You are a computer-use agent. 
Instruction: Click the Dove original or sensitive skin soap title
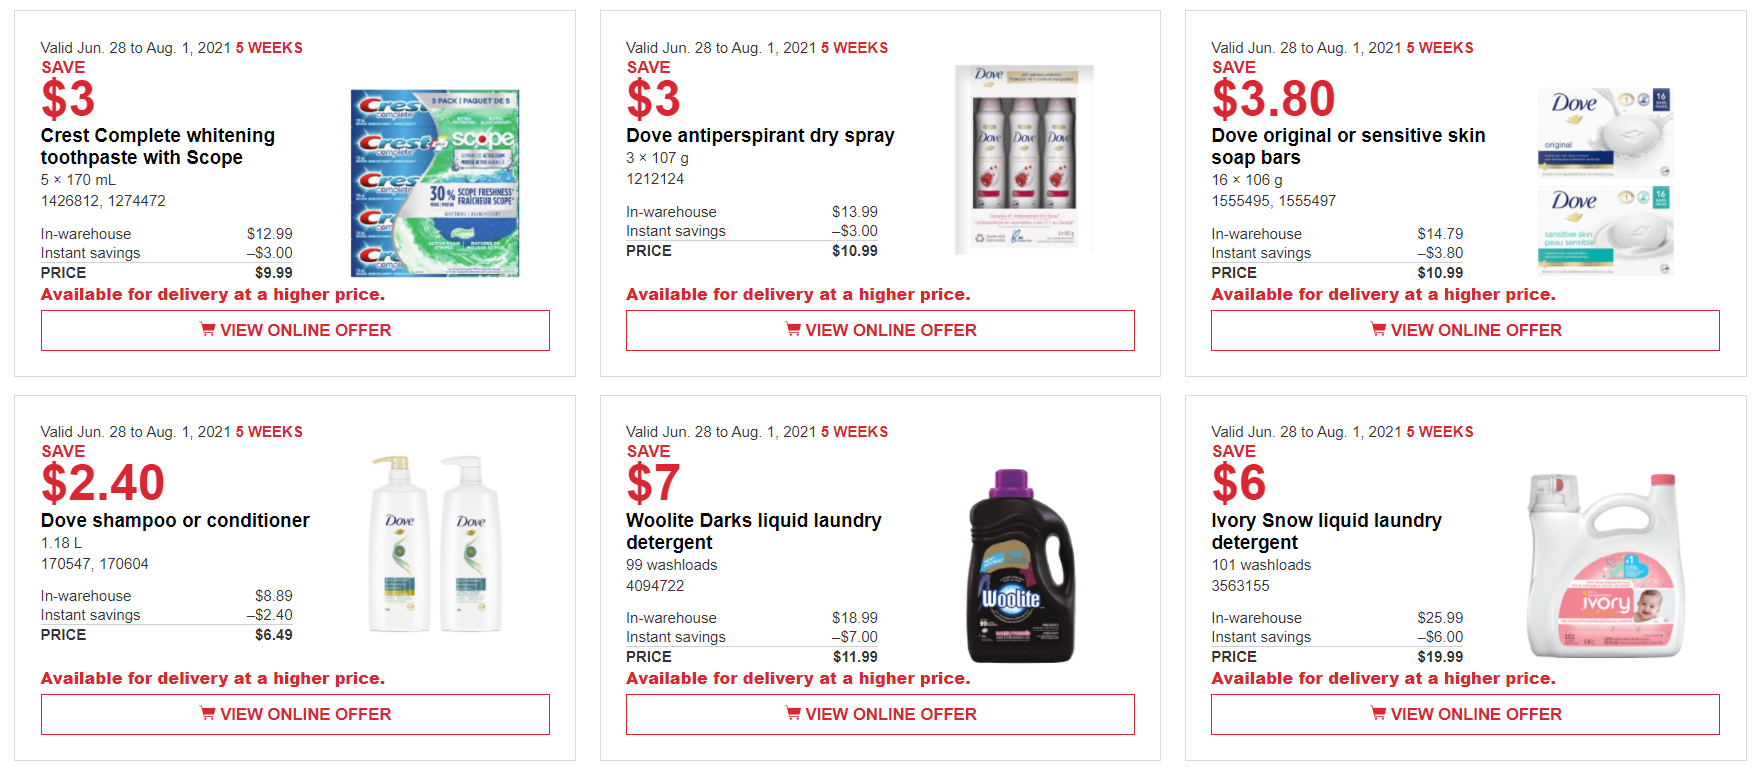click(x=1347, y=146)
